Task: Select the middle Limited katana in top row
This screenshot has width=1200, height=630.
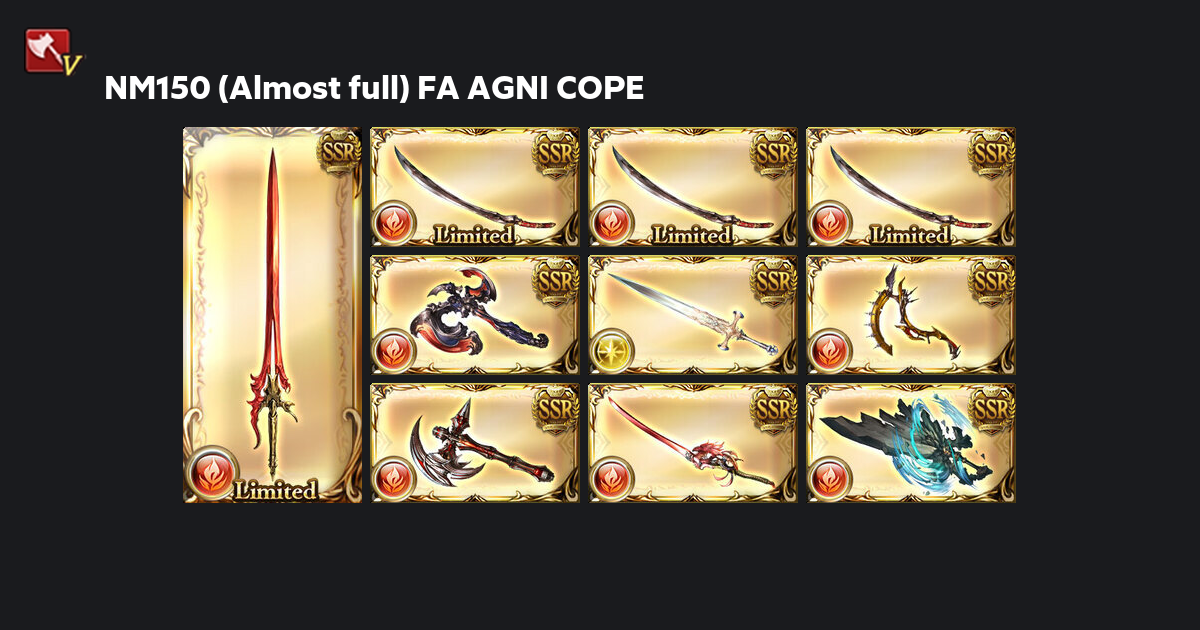Action: coord(693,187)
